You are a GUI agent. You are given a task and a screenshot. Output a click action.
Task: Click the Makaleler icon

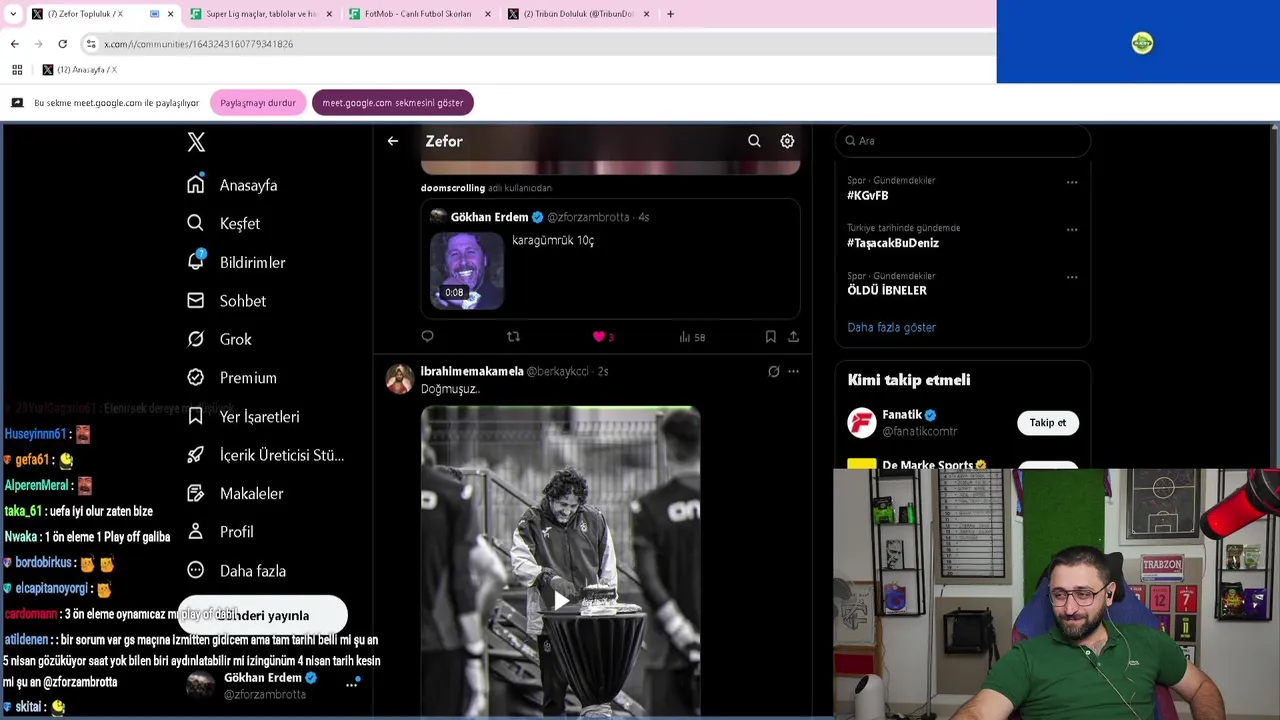(x=196, y=493)
